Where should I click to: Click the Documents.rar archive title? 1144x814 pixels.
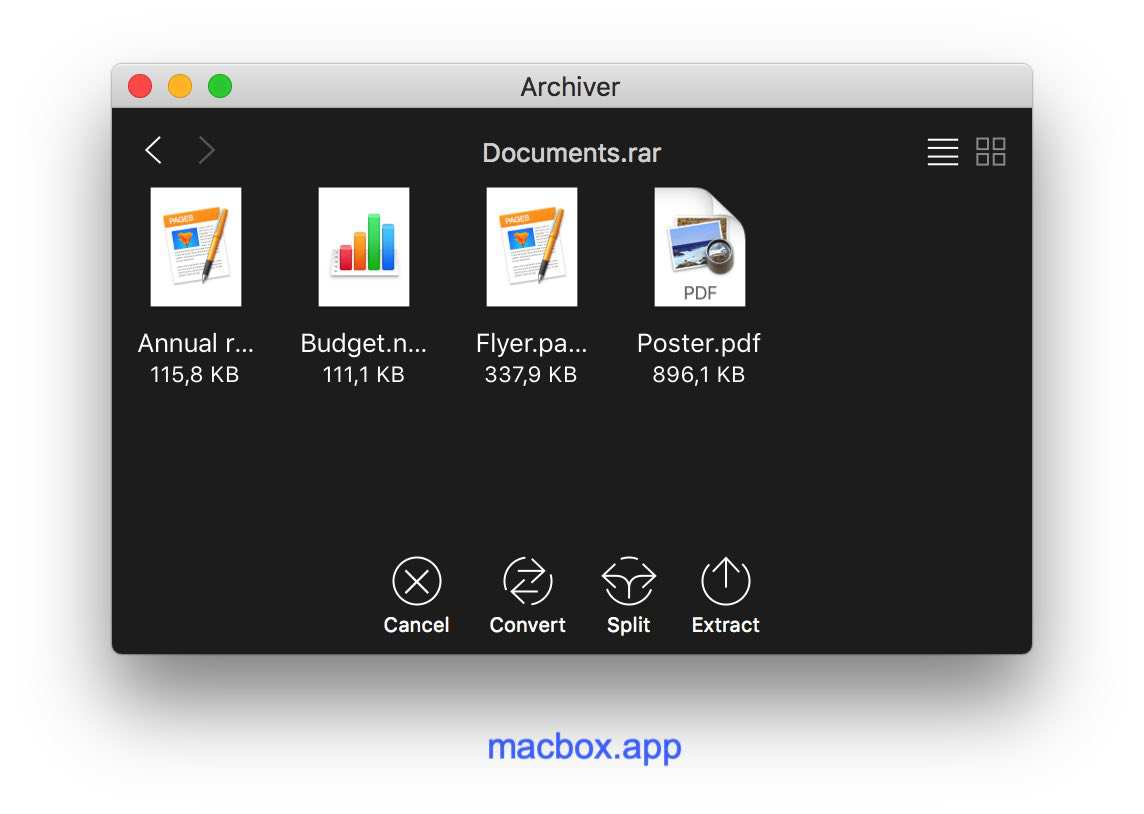pyautogui.click(x=571, y=153)
